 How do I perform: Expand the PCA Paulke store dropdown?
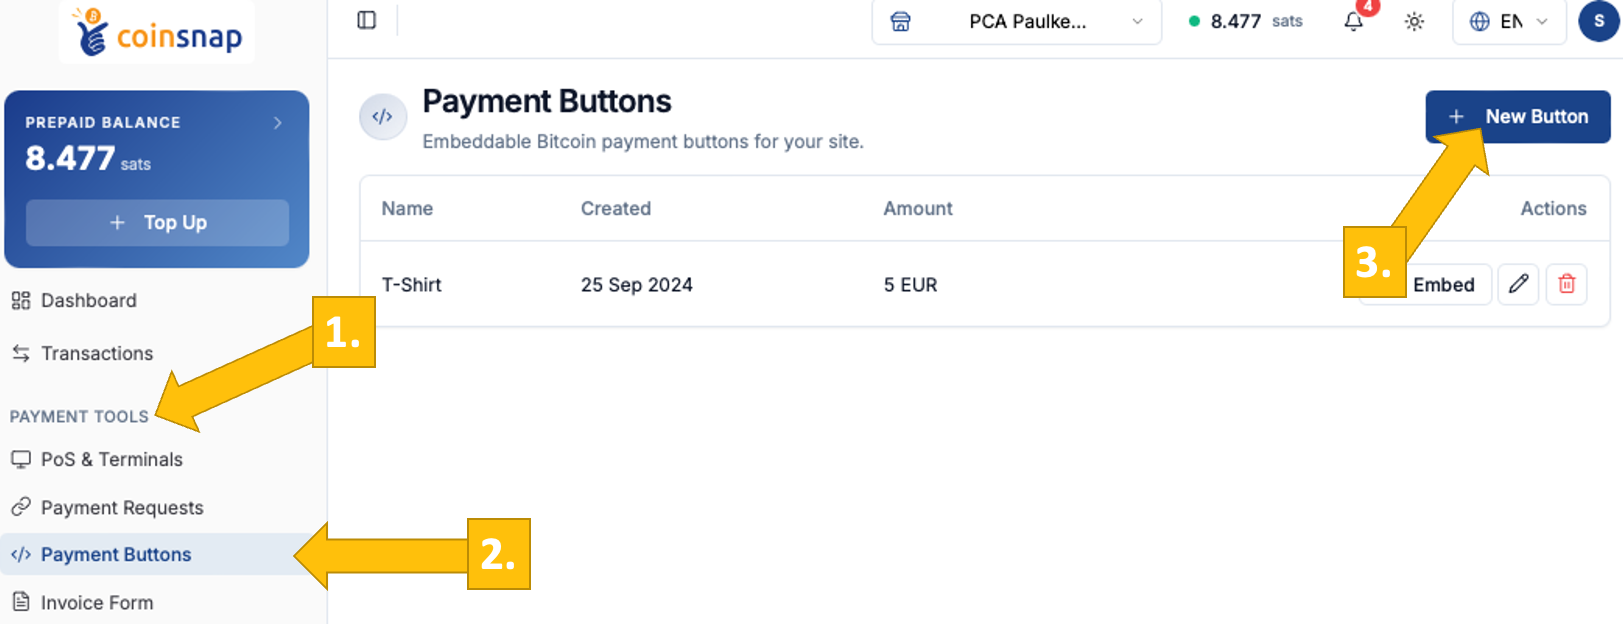point(1017,21)
